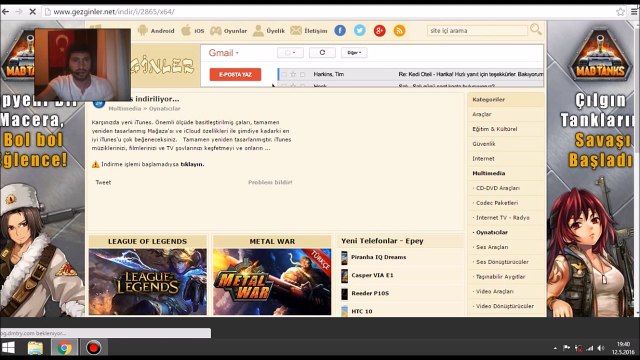Open the Android section

tap(156, 31)
